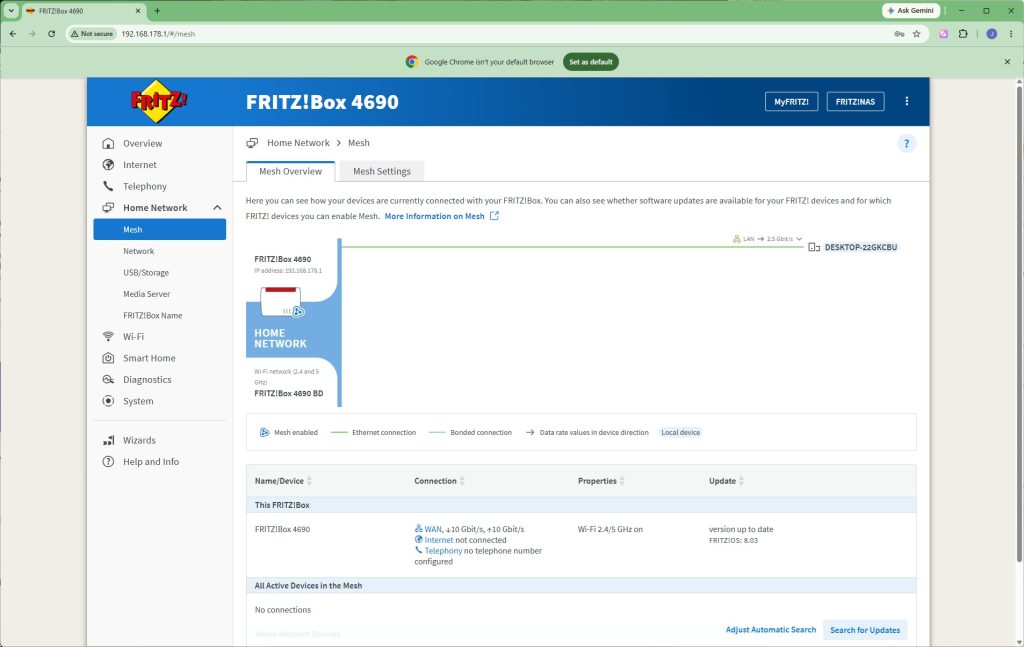Bookmark this page with the star icon
This screenshot has height=647, width=1024.
[x=916, y=34]
